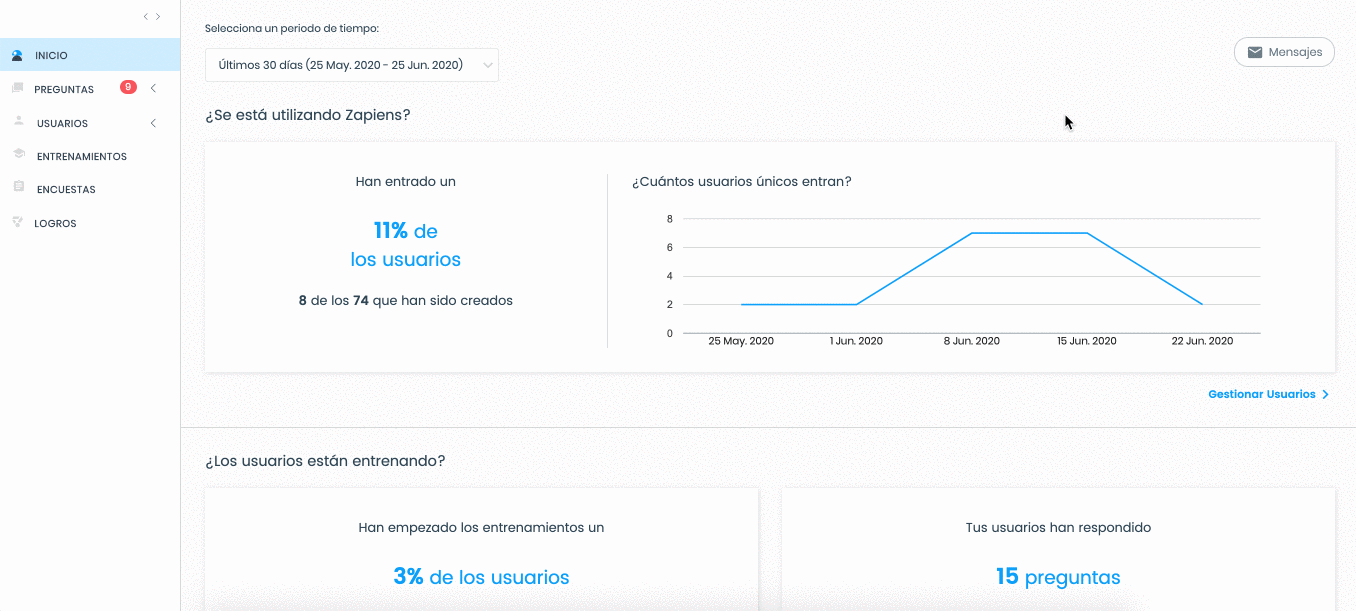Click the '15 Jun. 2020' chart axis label
Screen dimensions: 1356x611
[x=1087, y=341]
